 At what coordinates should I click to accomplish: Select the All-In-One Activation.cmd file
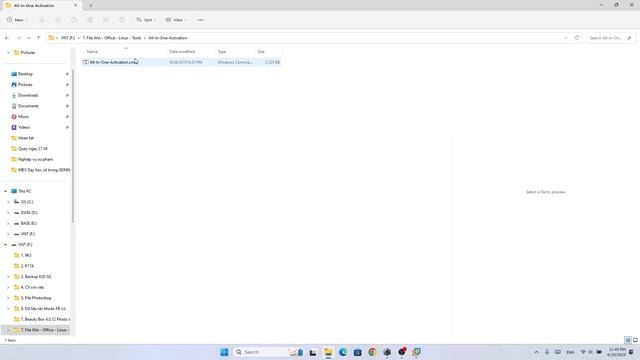181,62
